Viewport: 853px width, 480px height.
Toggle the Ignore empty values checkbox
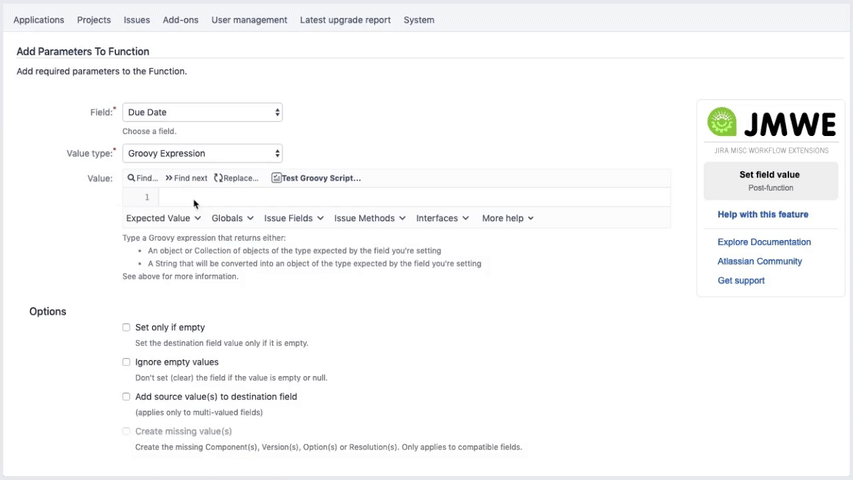coord(126,362)
